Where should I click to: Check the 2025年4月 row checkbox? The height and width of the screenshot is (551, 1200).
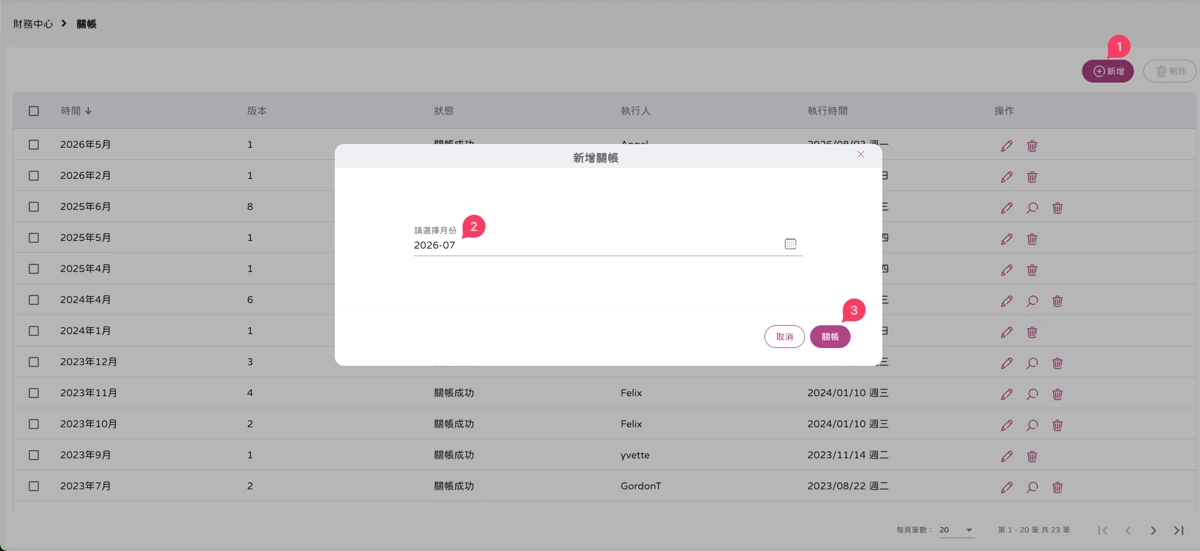coord(34,269)
